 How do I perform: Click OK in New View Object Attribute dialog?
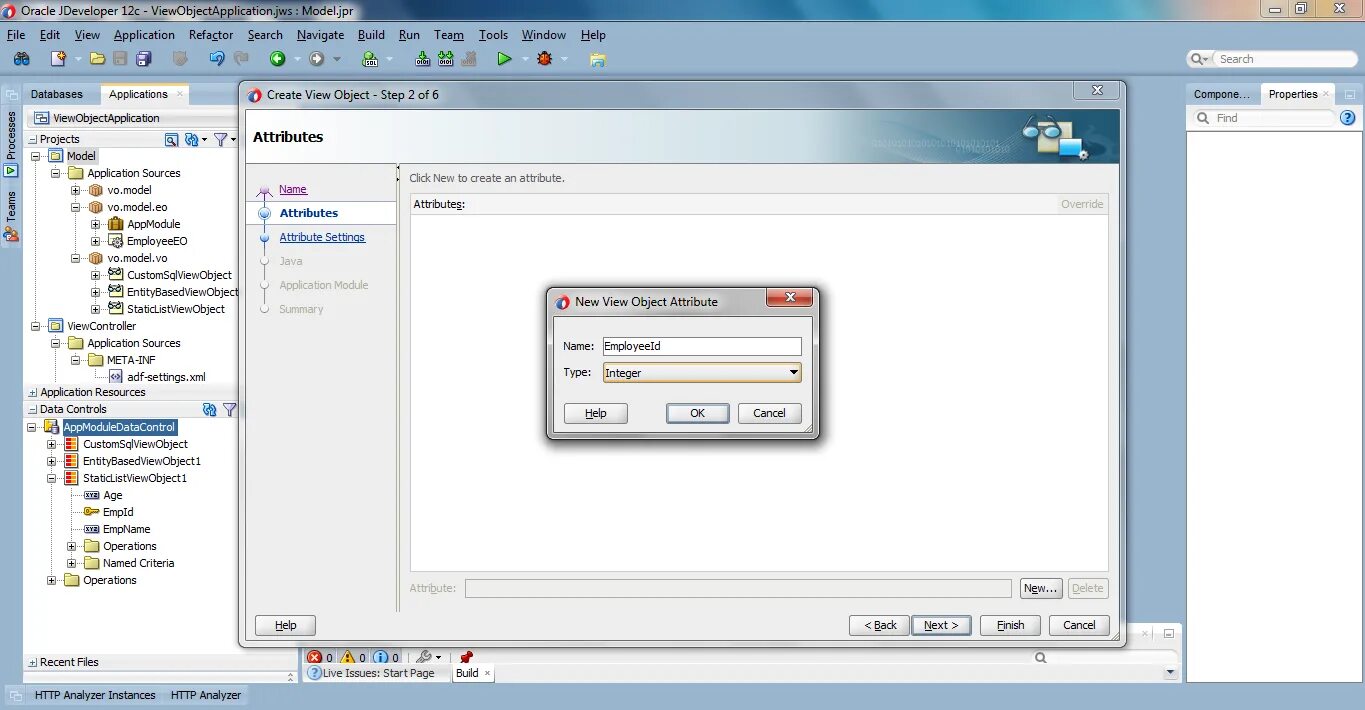pos(698,413)
